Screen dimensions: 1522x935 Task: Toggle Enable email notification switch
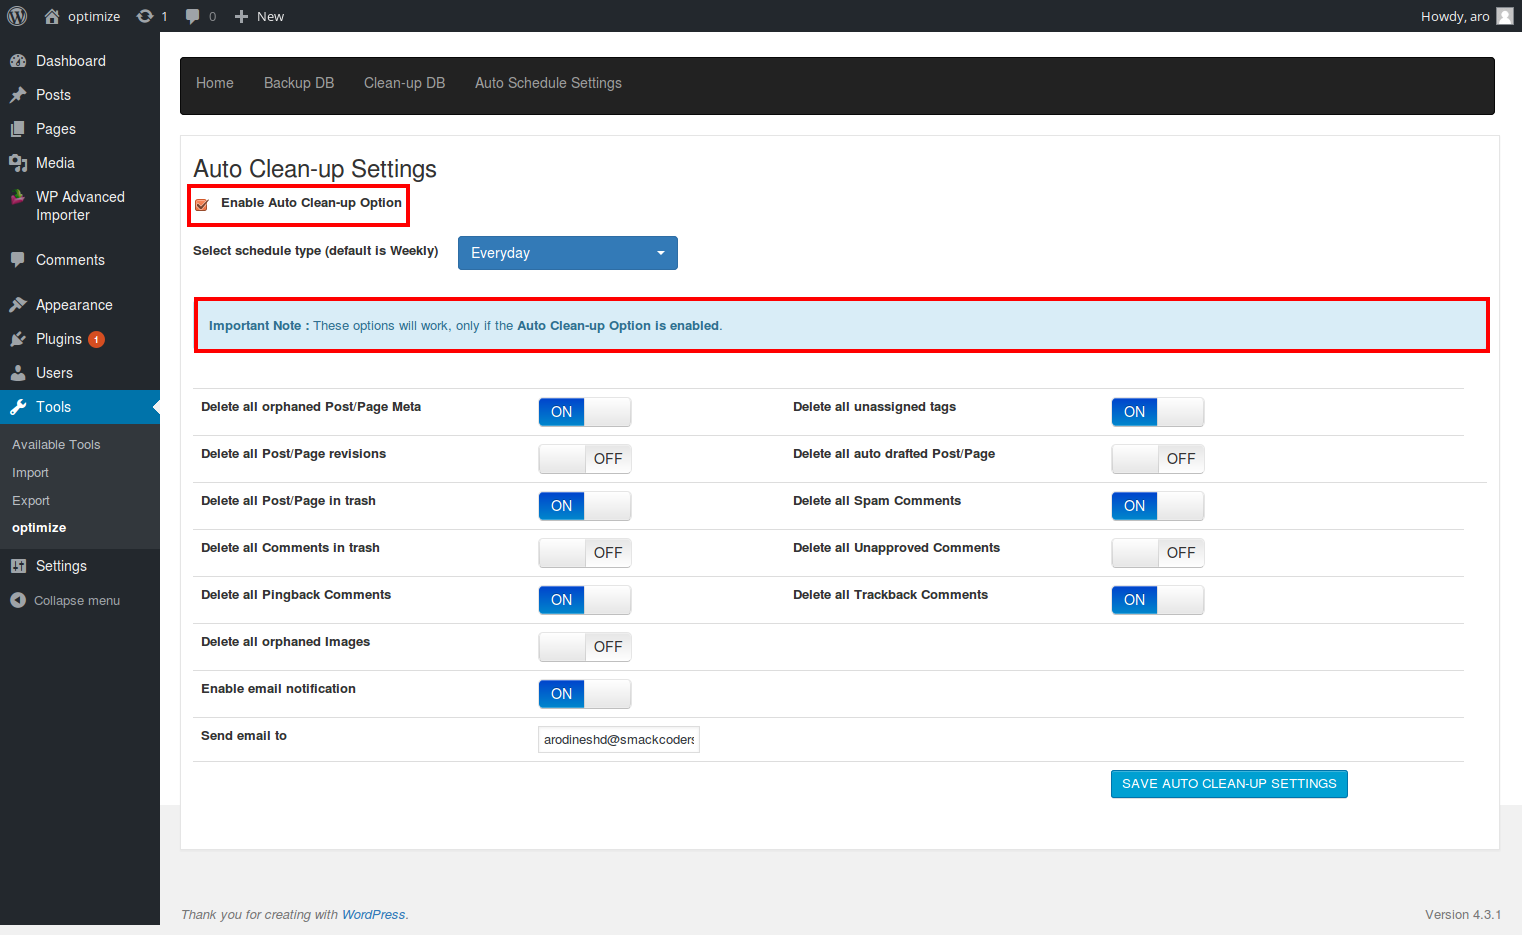585,694
